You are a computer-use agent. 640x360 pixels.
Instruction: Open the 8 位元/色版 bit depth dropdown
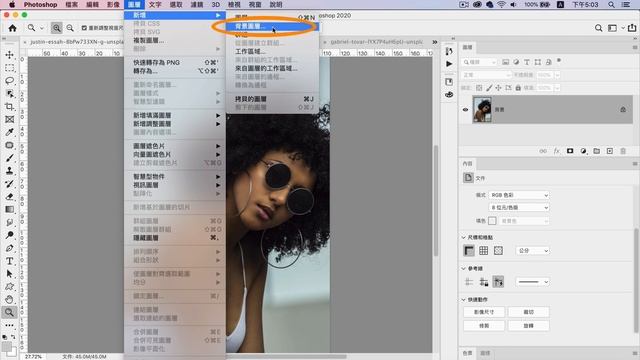(519, 208)
